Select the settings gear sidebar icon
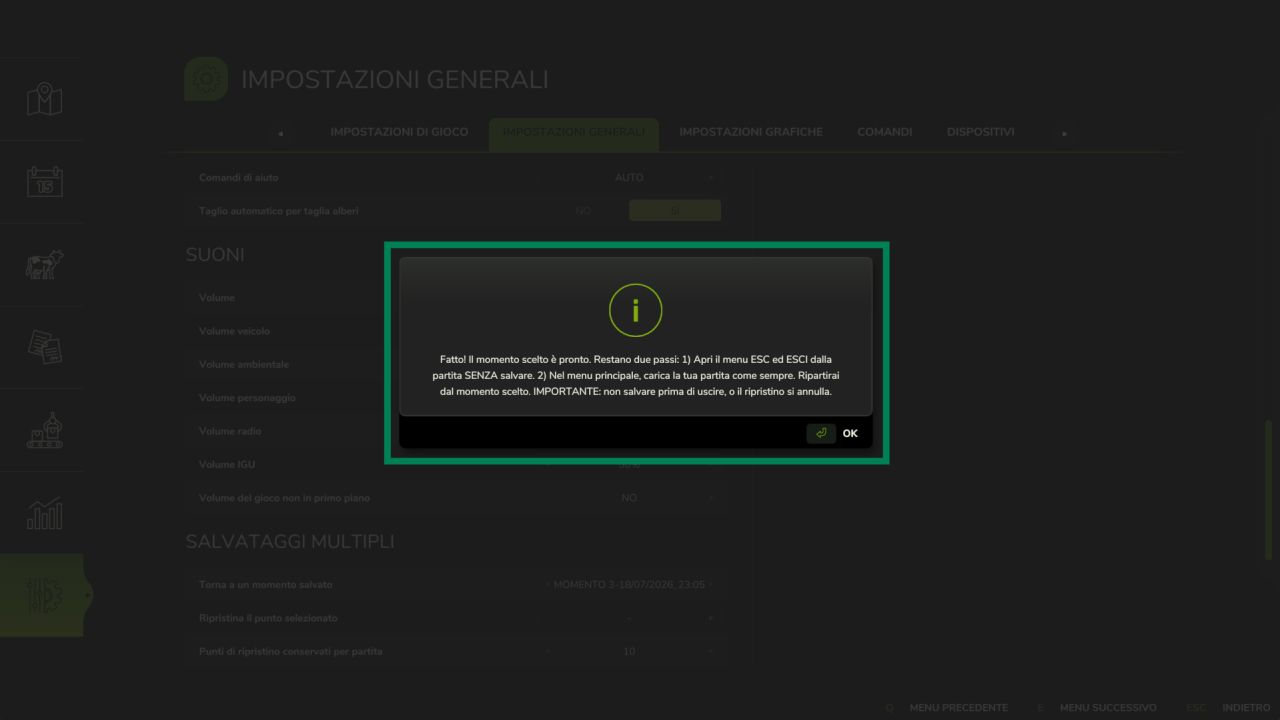The width and height of the screenshot is (1280, 720). tap(44, 595)
